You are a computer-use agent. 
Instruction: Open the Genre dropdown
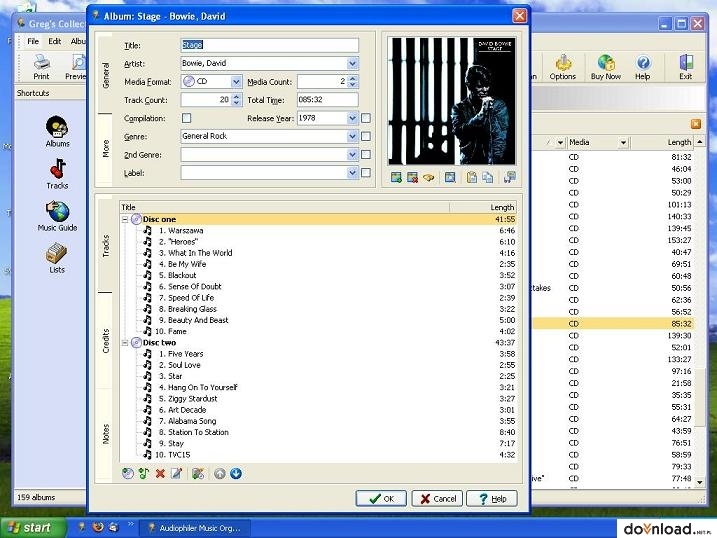point(352,136)
